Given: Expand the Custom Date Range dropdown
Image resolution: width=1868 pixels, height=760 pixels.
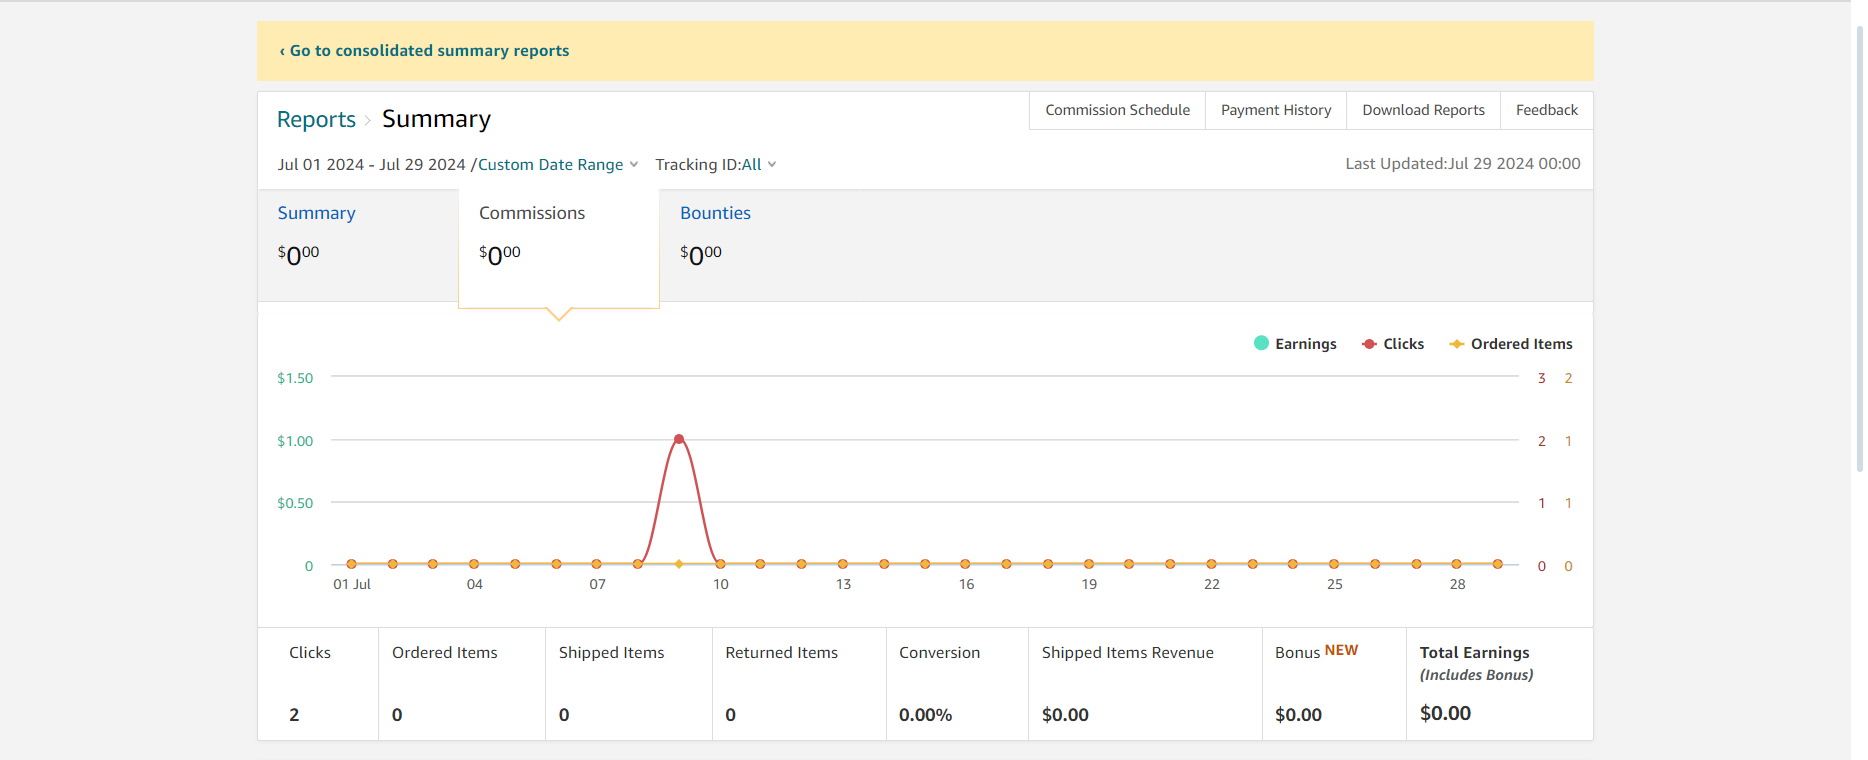Looking at the screenshot, I should tap(558, 165).
